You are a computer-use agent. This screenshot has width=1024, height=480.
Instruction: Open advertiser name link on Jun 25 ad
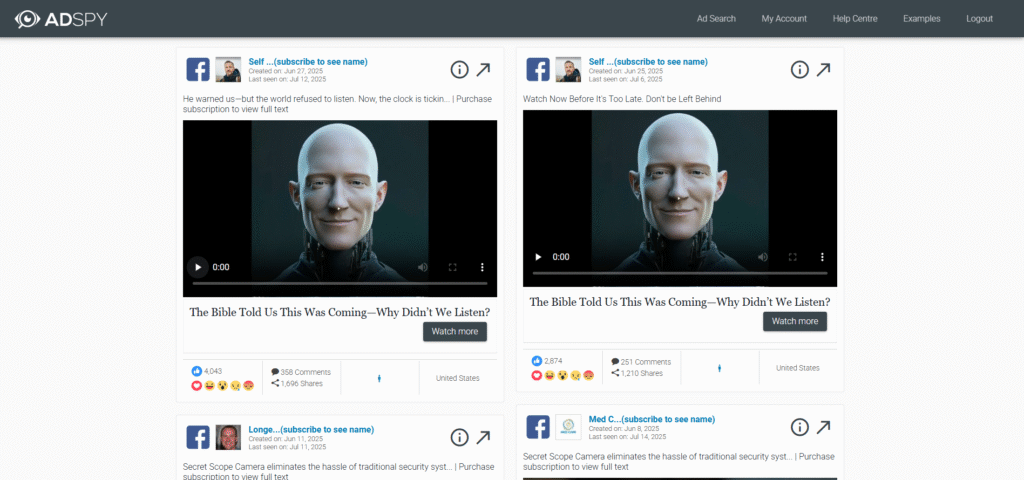coord(648,62)
